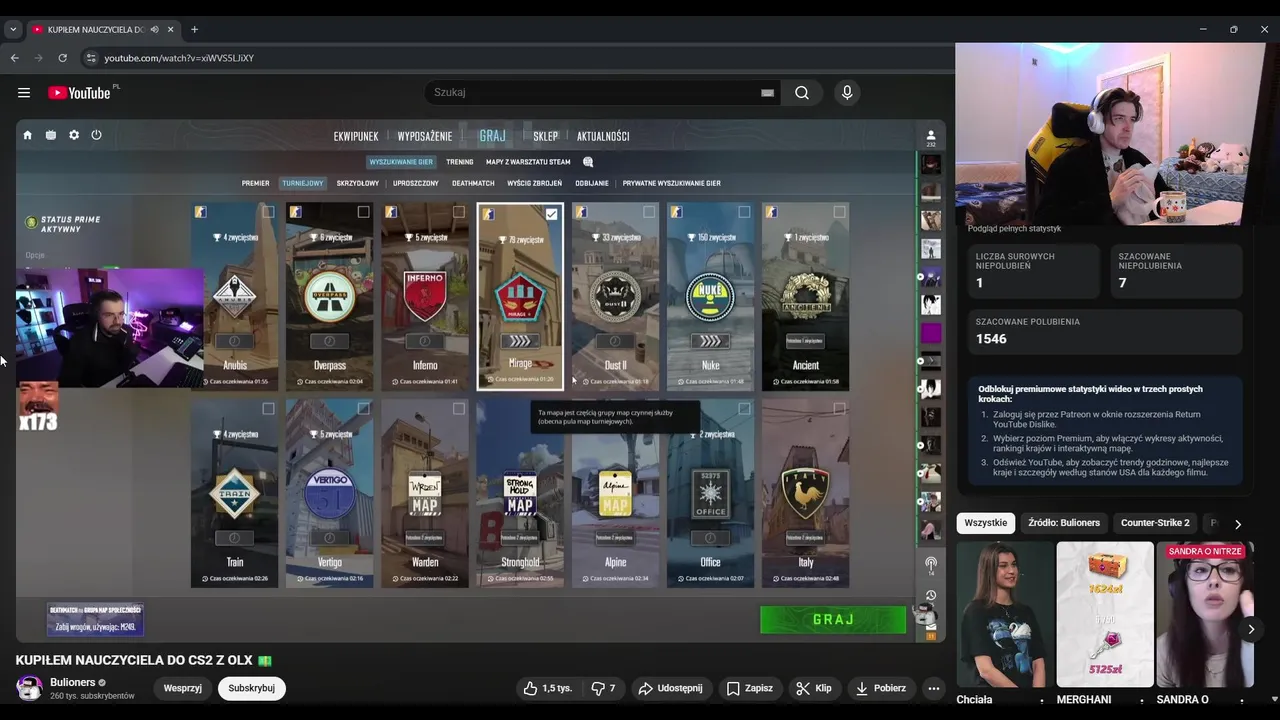Viewport: 1280px width, 720px height.
Task: Select the PREMIER game mode
Action: (x=255, y=184)
